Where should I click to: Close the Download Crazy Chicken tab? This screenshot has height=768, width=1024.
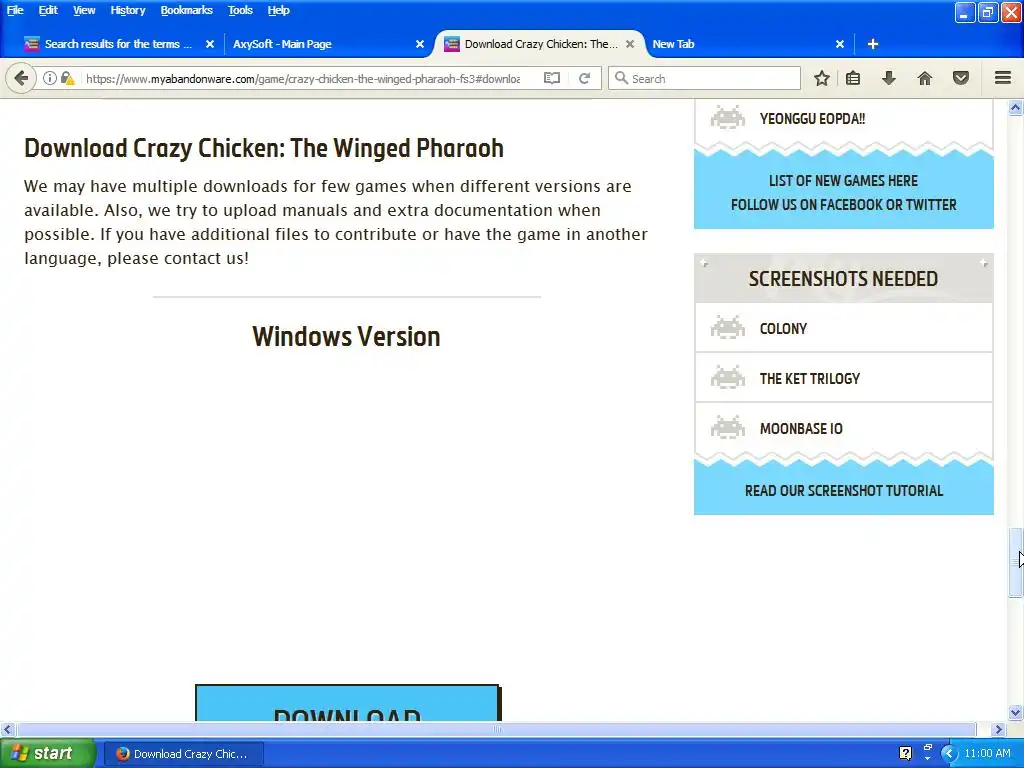coord(630,44)
